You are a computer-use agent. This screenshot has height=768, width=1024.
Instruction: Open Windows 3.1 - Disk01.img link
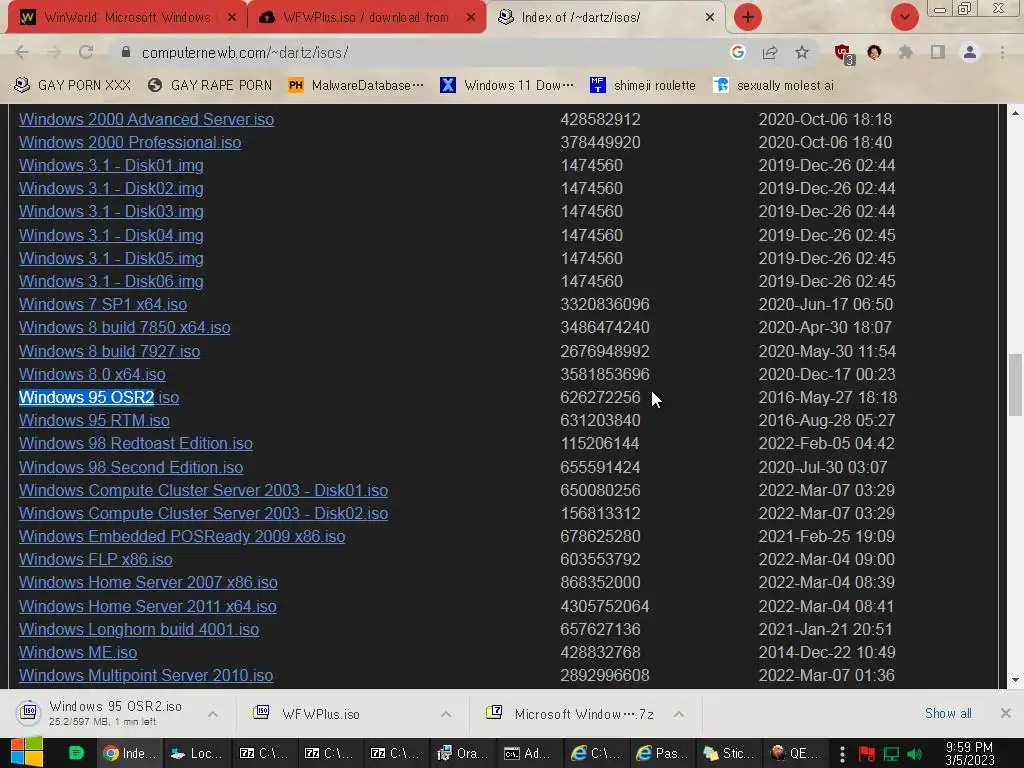click(111, 165)
